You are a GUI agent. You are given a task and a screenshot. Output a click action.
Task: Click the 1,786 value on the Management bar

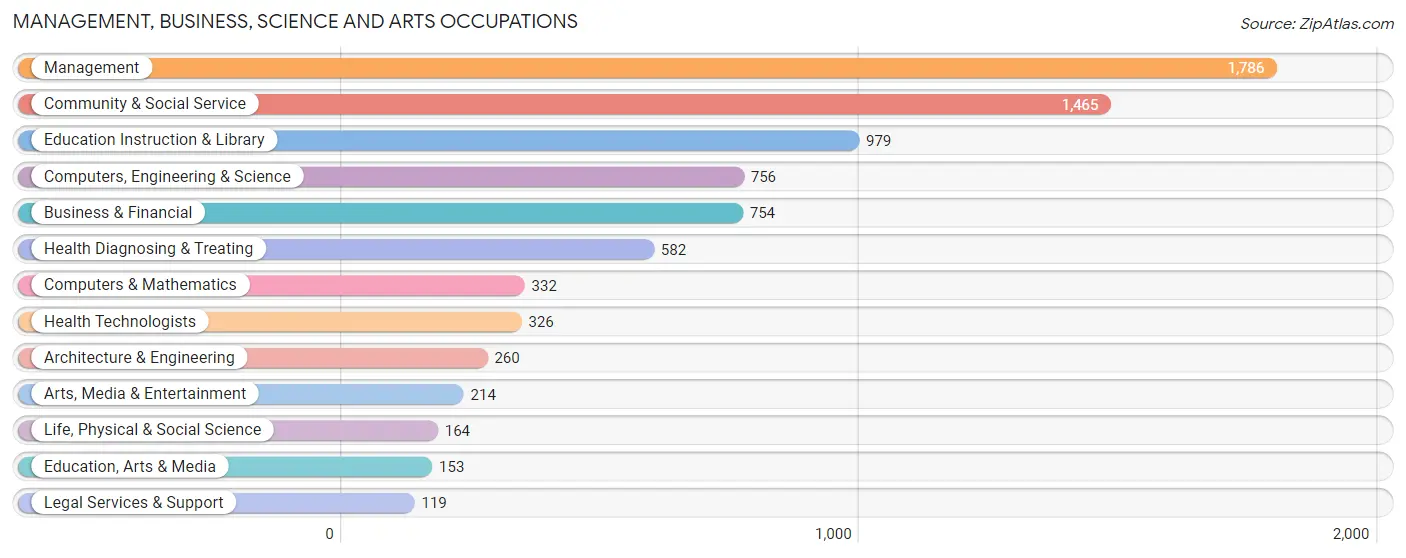1246,68
